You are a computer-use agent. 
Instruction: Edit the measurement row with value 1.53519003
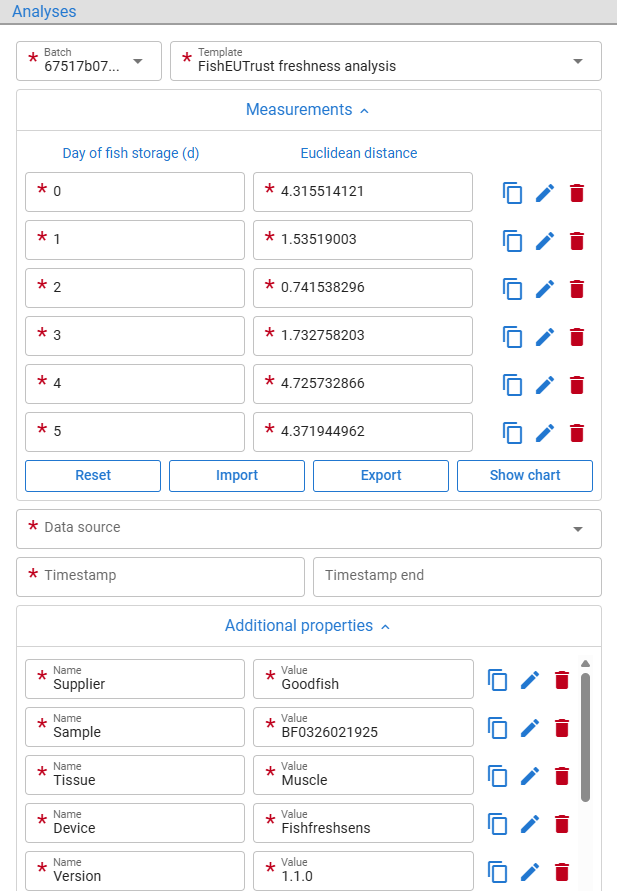click(x=545, y=241)
